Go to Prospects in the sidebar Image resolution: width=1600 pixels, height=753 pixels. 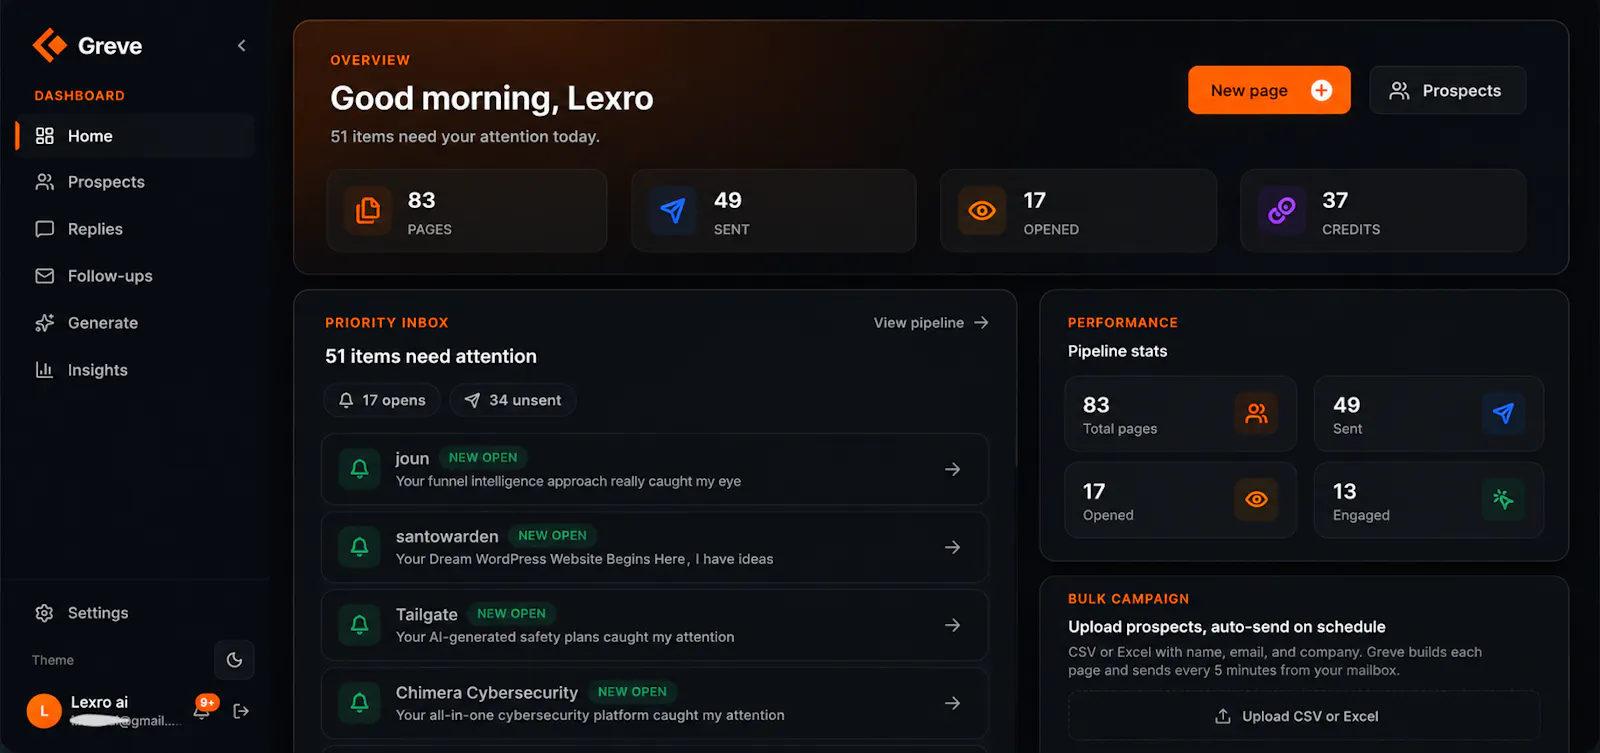point(136,182)
